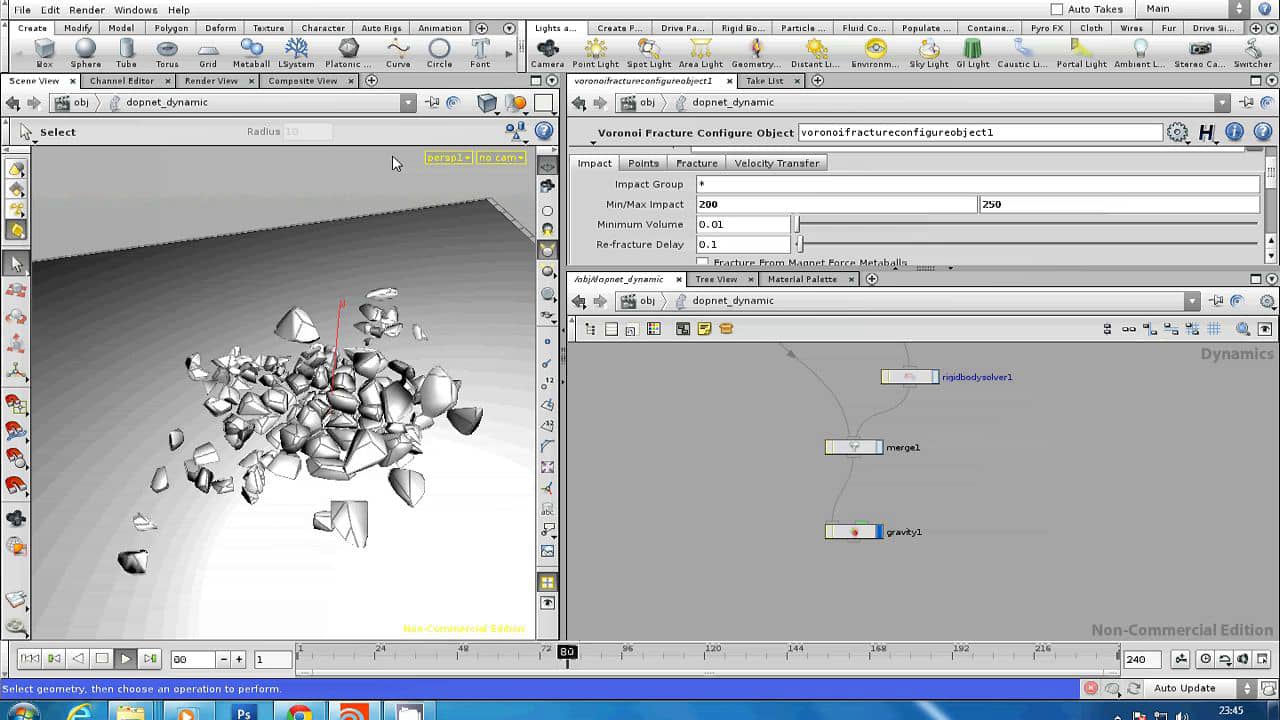Screen dimensions: 1280x720
Task: Expand parameter pane path dropdown arrow
Action: pyautogui.click(x=1222, y=102)
